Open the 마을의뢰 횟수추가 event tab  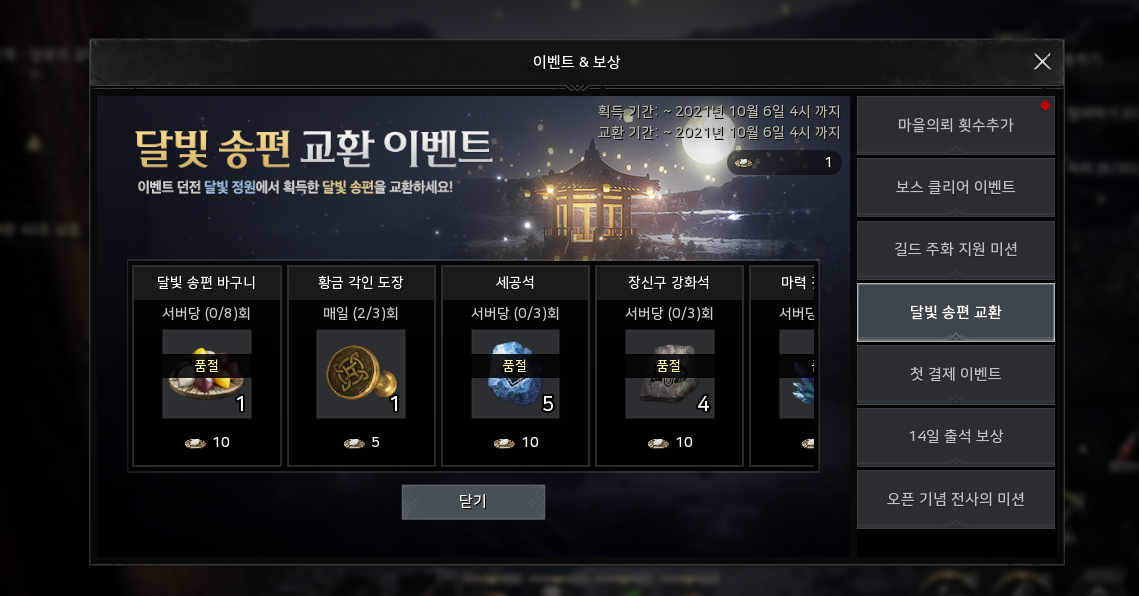pos(956,125)
